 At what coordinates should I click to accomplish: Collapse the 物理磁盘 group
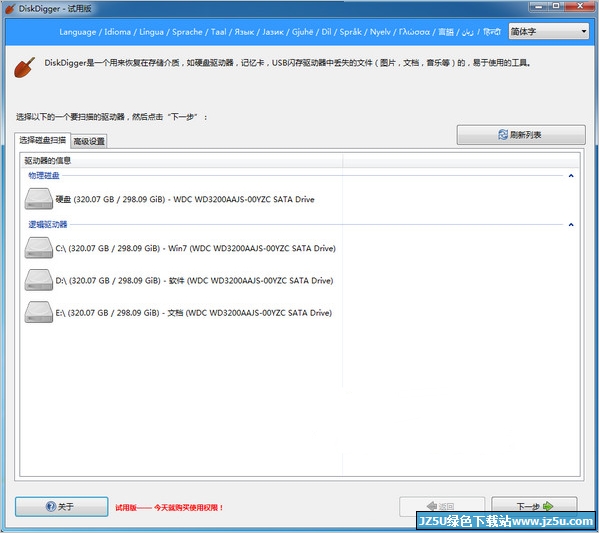571,176
